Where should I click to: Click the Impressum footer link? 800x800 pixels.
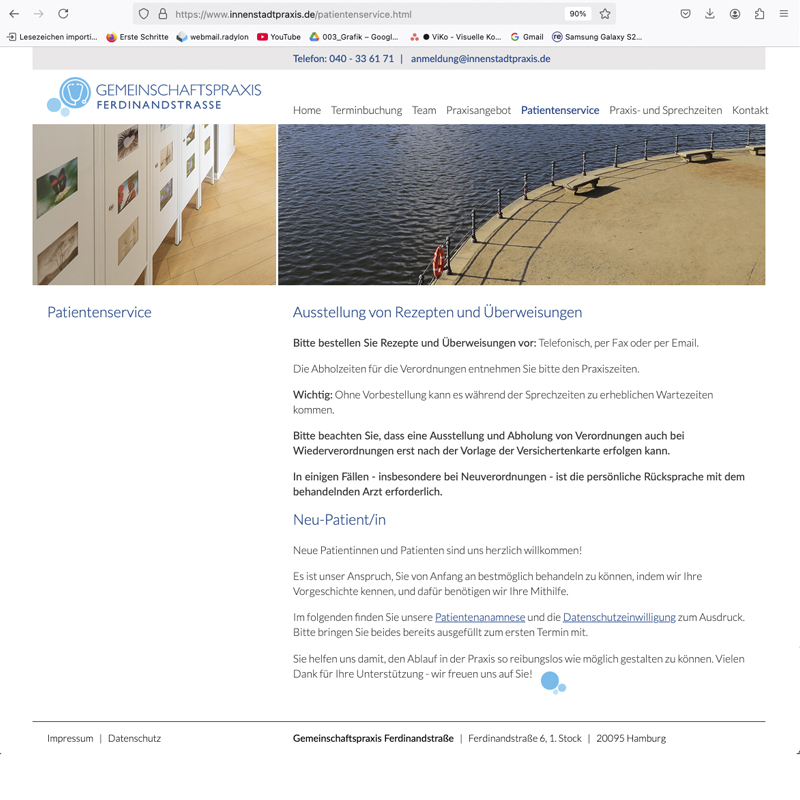[70, 738]
